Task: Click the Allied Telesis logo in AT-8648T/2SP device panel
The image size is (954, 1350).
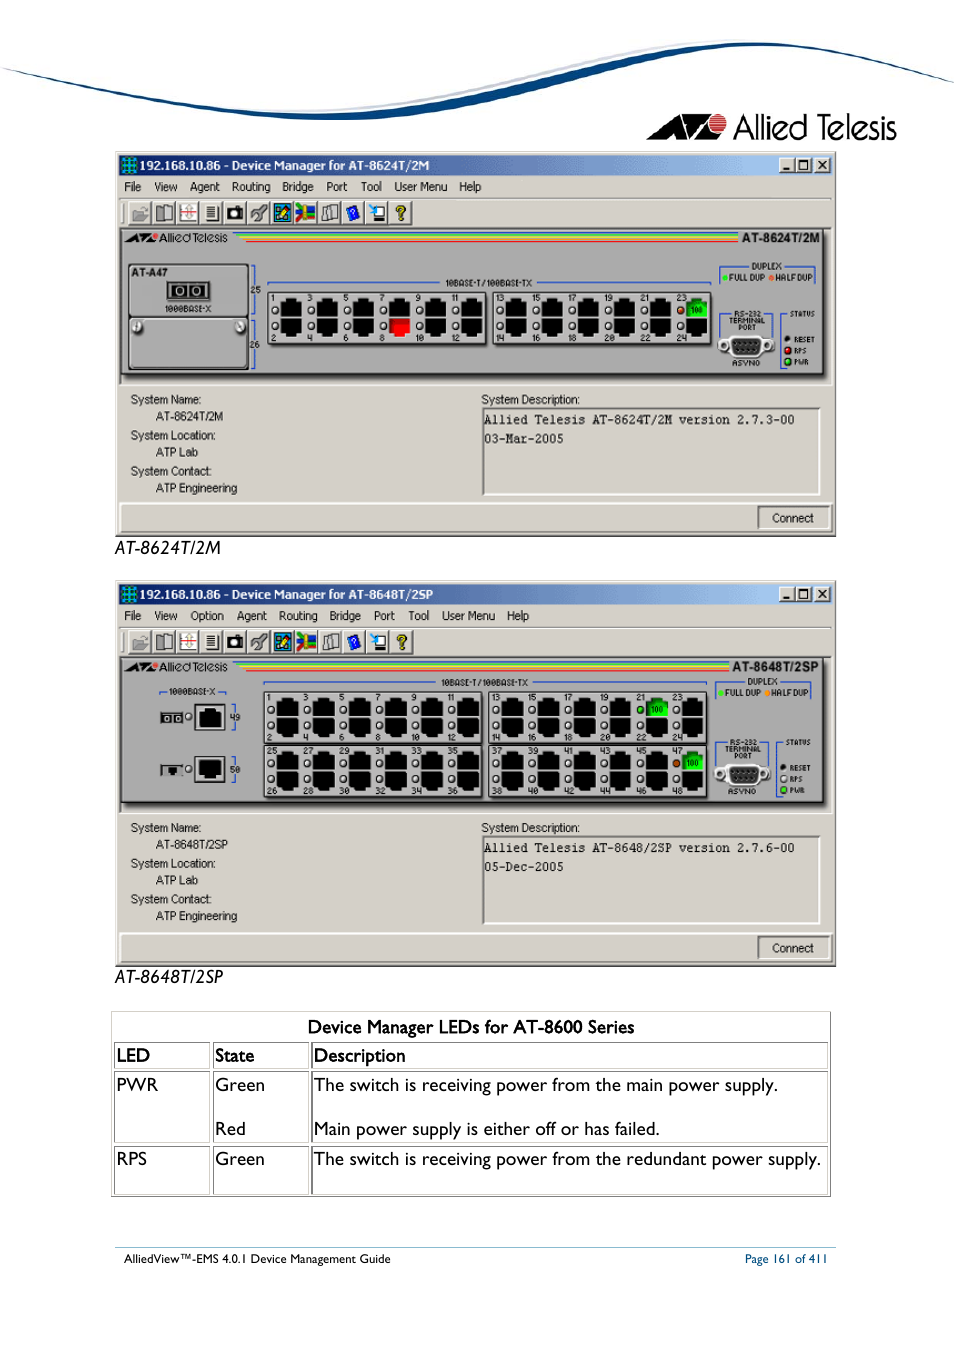Action: pyautogui.click(x=177, y=667)
